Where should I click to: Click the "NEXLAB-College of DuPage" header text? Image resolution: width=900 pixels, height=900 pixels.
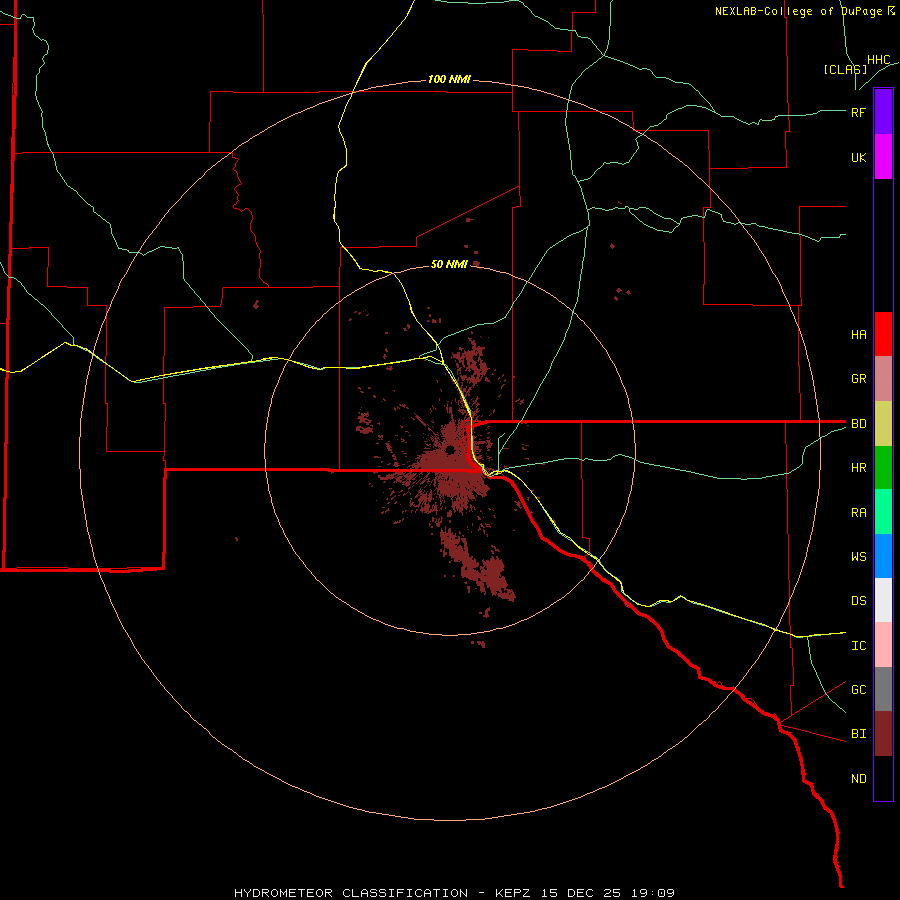pyautogui.click(x=798, y=11)
